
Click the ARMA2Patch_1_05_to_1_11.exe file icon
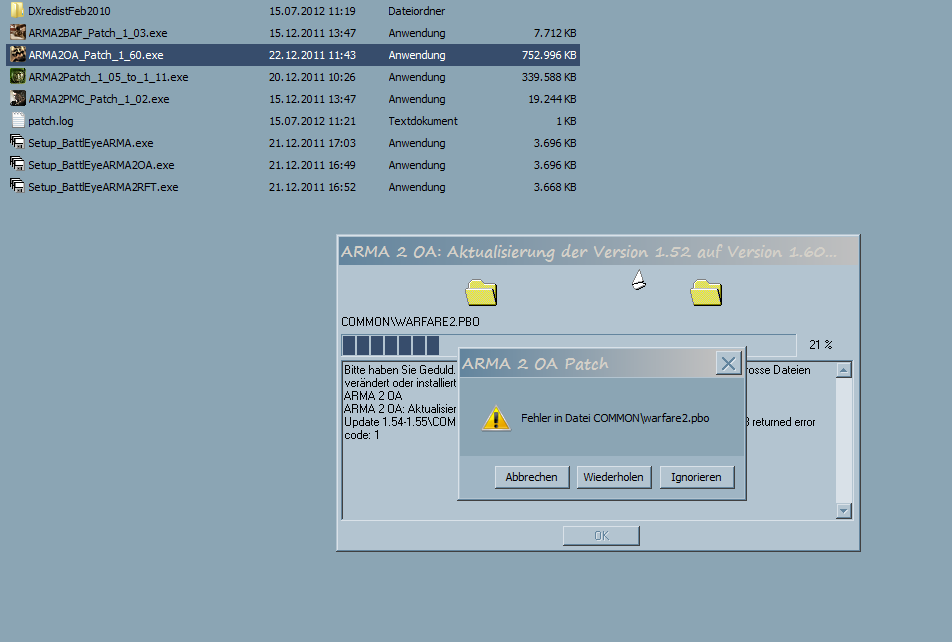click(18, 77)
